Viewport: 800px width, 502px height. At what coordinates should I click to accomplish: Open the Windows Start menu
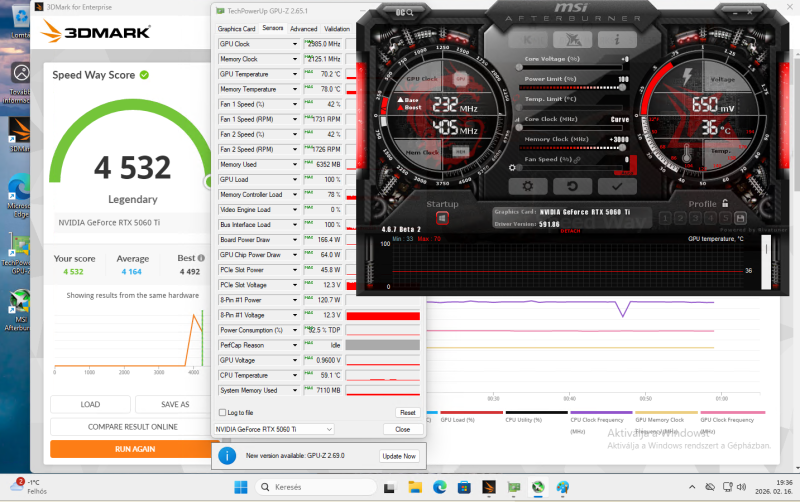click(x=241, y=487)
